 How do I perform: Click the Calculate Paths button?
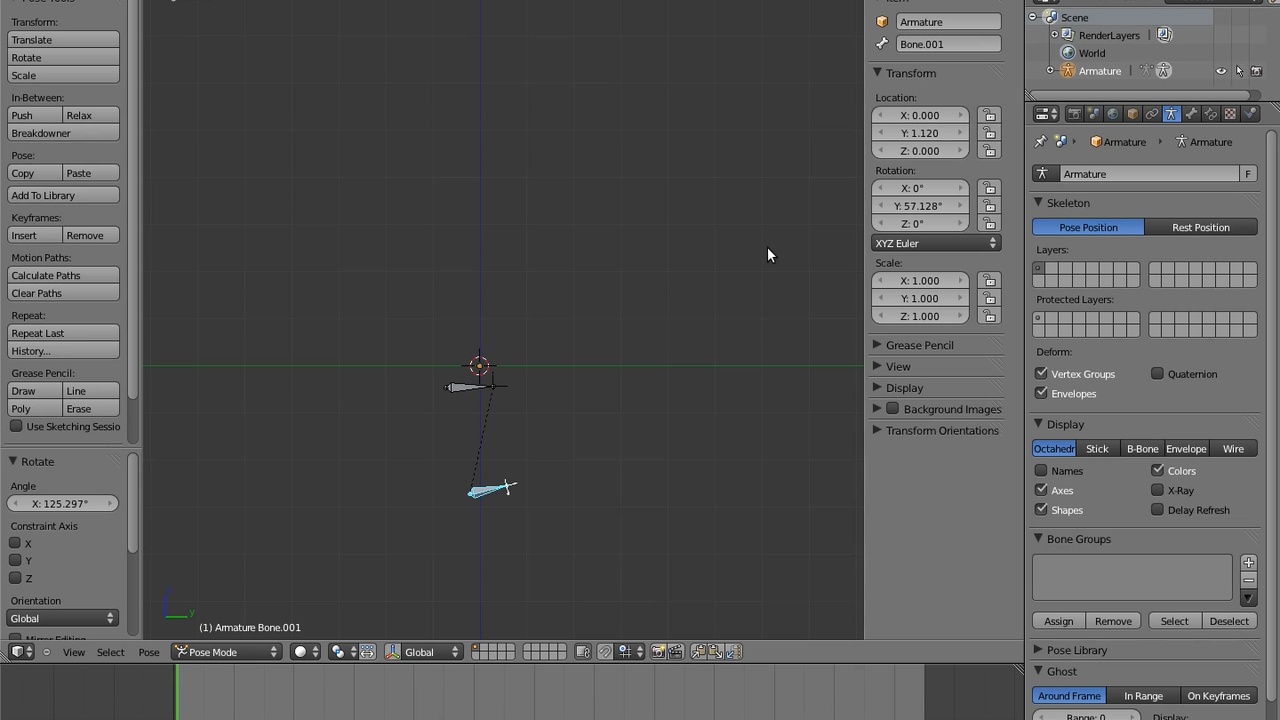click(63, 275)
